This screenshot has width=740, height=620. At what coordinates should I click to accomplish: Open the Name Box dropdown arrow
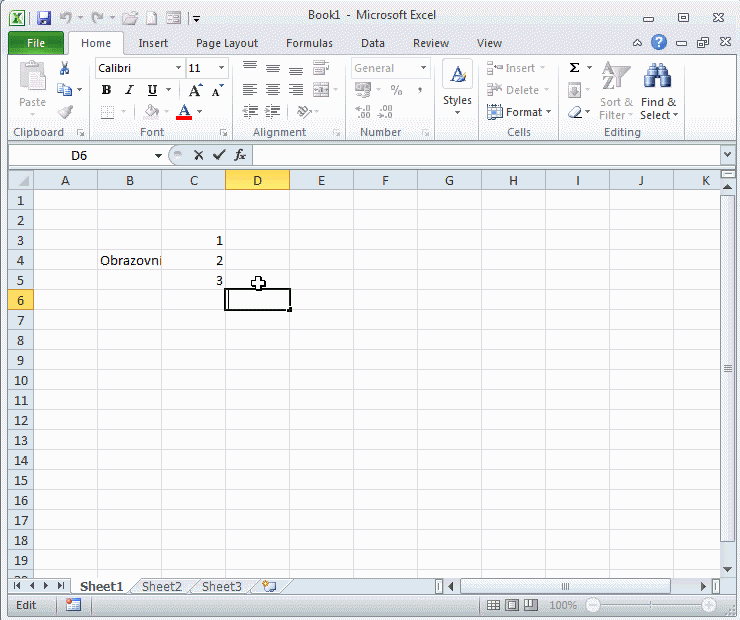[x=158, y=156]
